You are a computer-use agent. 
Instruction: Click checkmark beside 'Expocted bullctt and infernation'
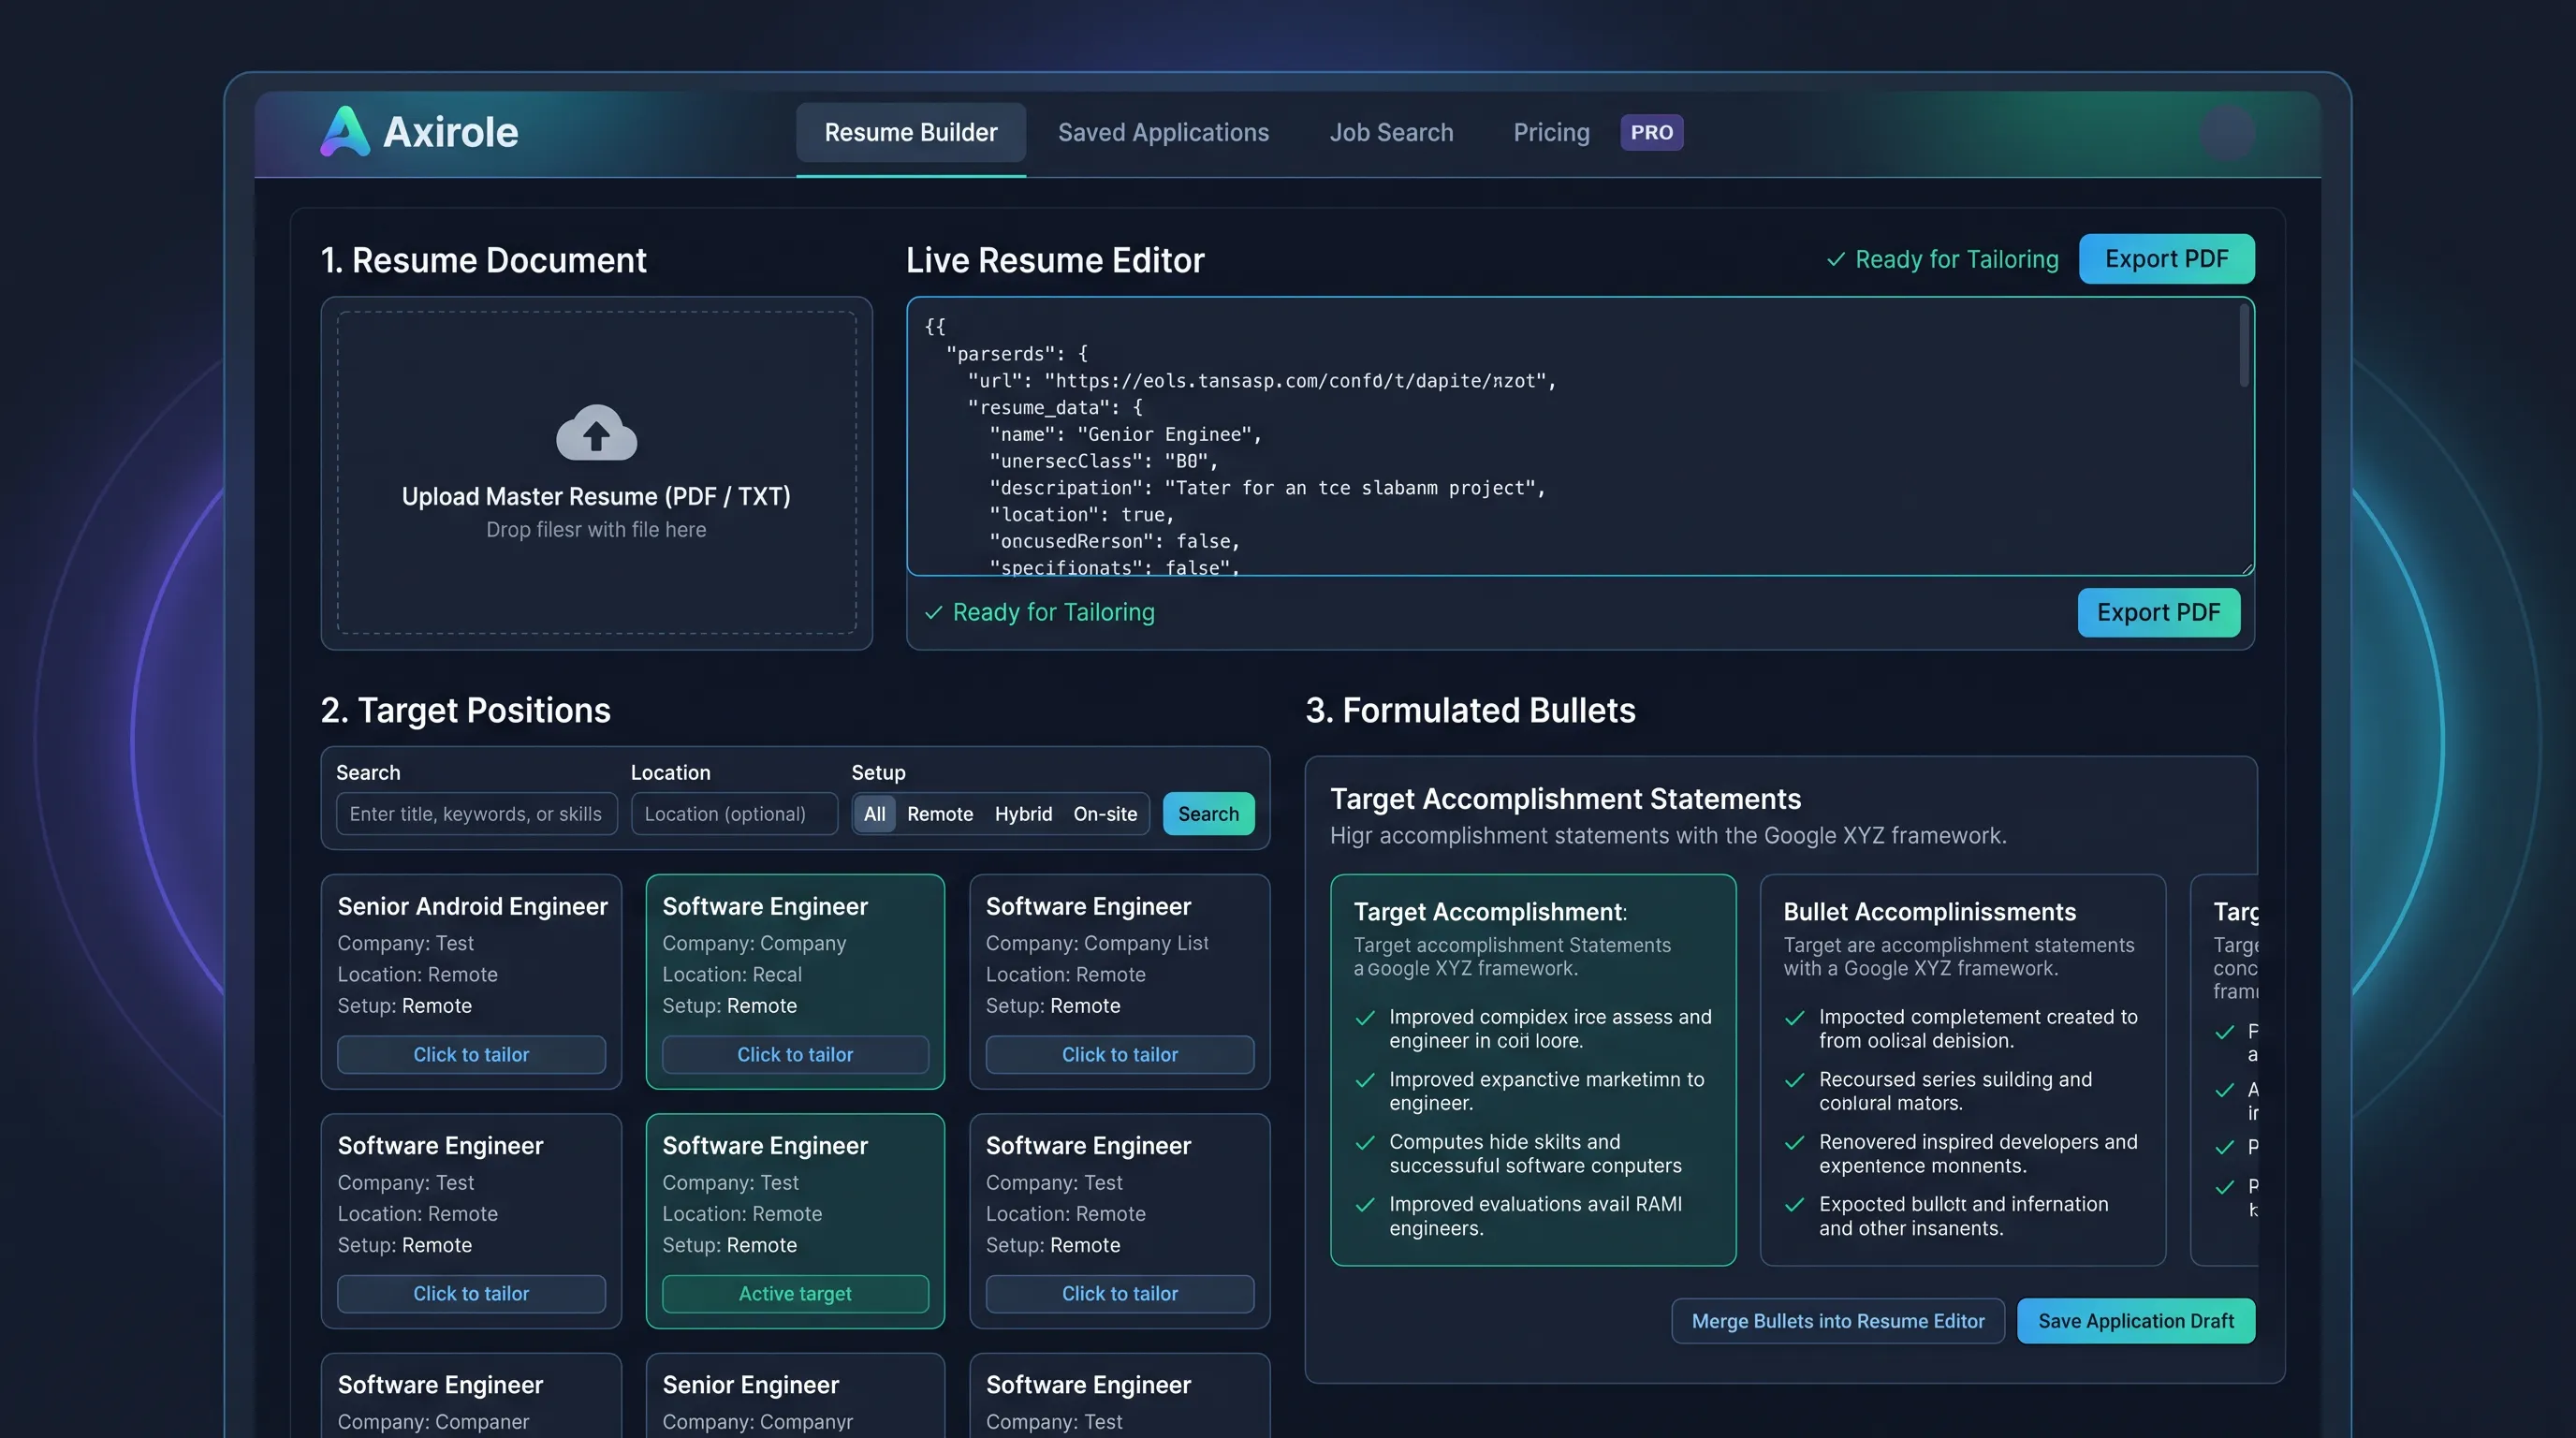pos(1794,1206)
